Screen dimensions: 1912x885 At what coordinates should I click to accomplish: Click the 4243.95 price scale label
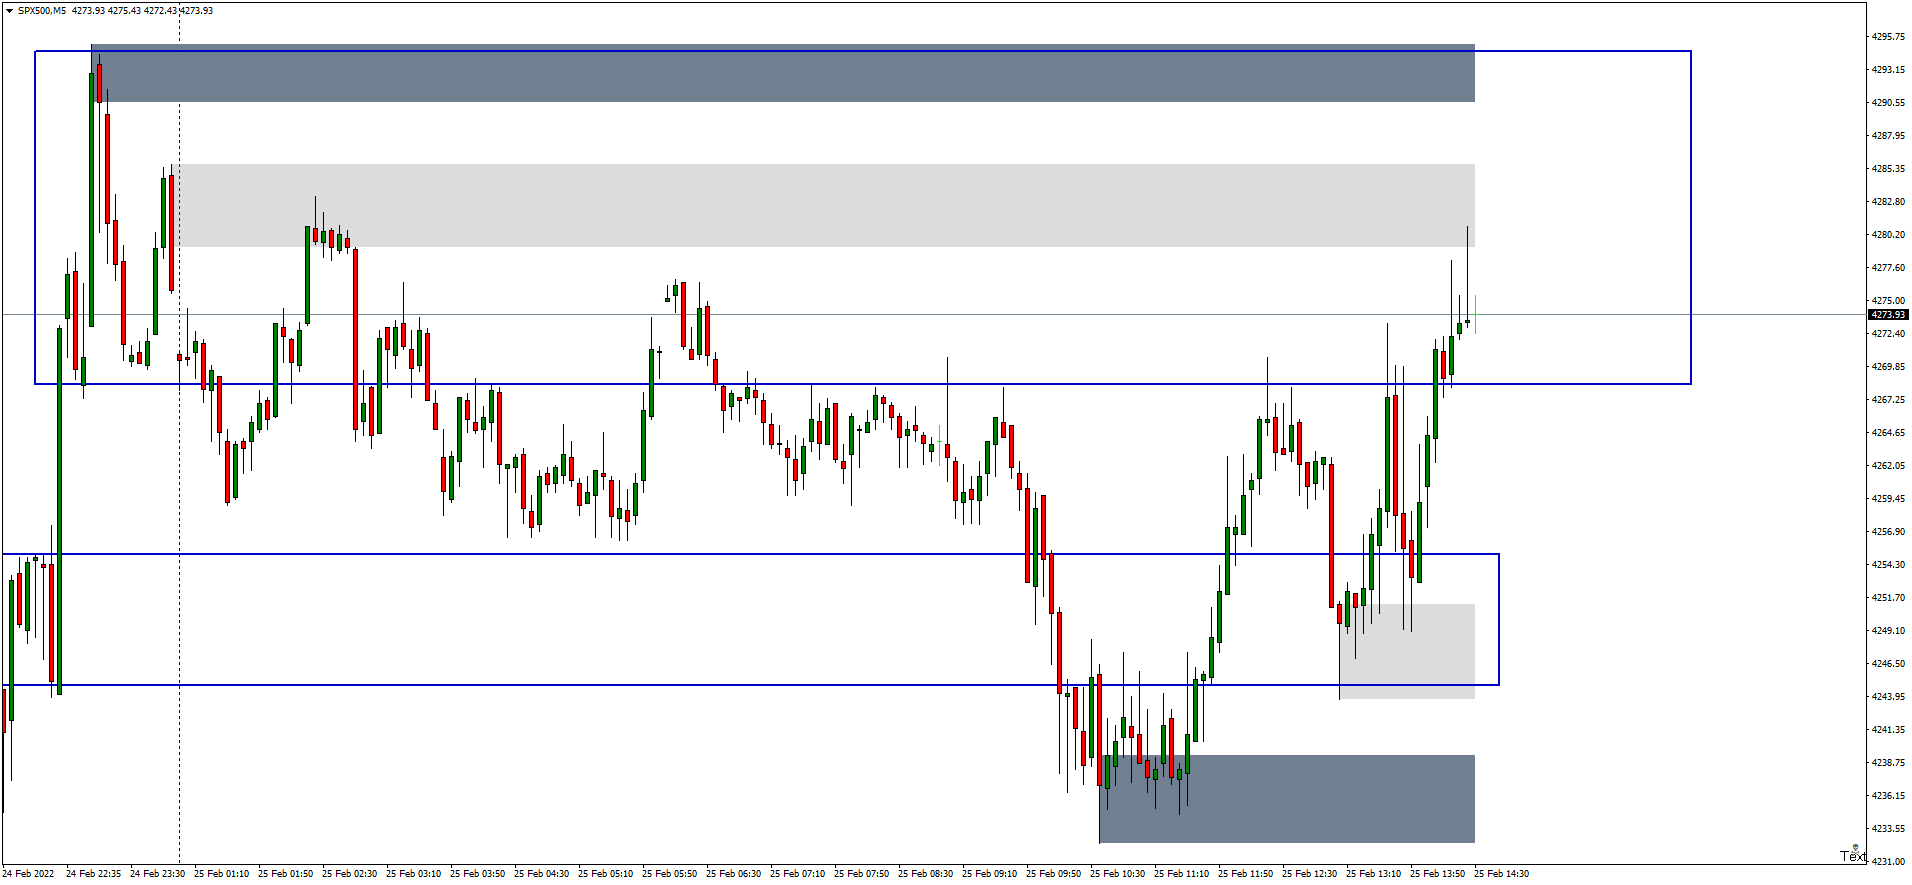(1888, 697)
